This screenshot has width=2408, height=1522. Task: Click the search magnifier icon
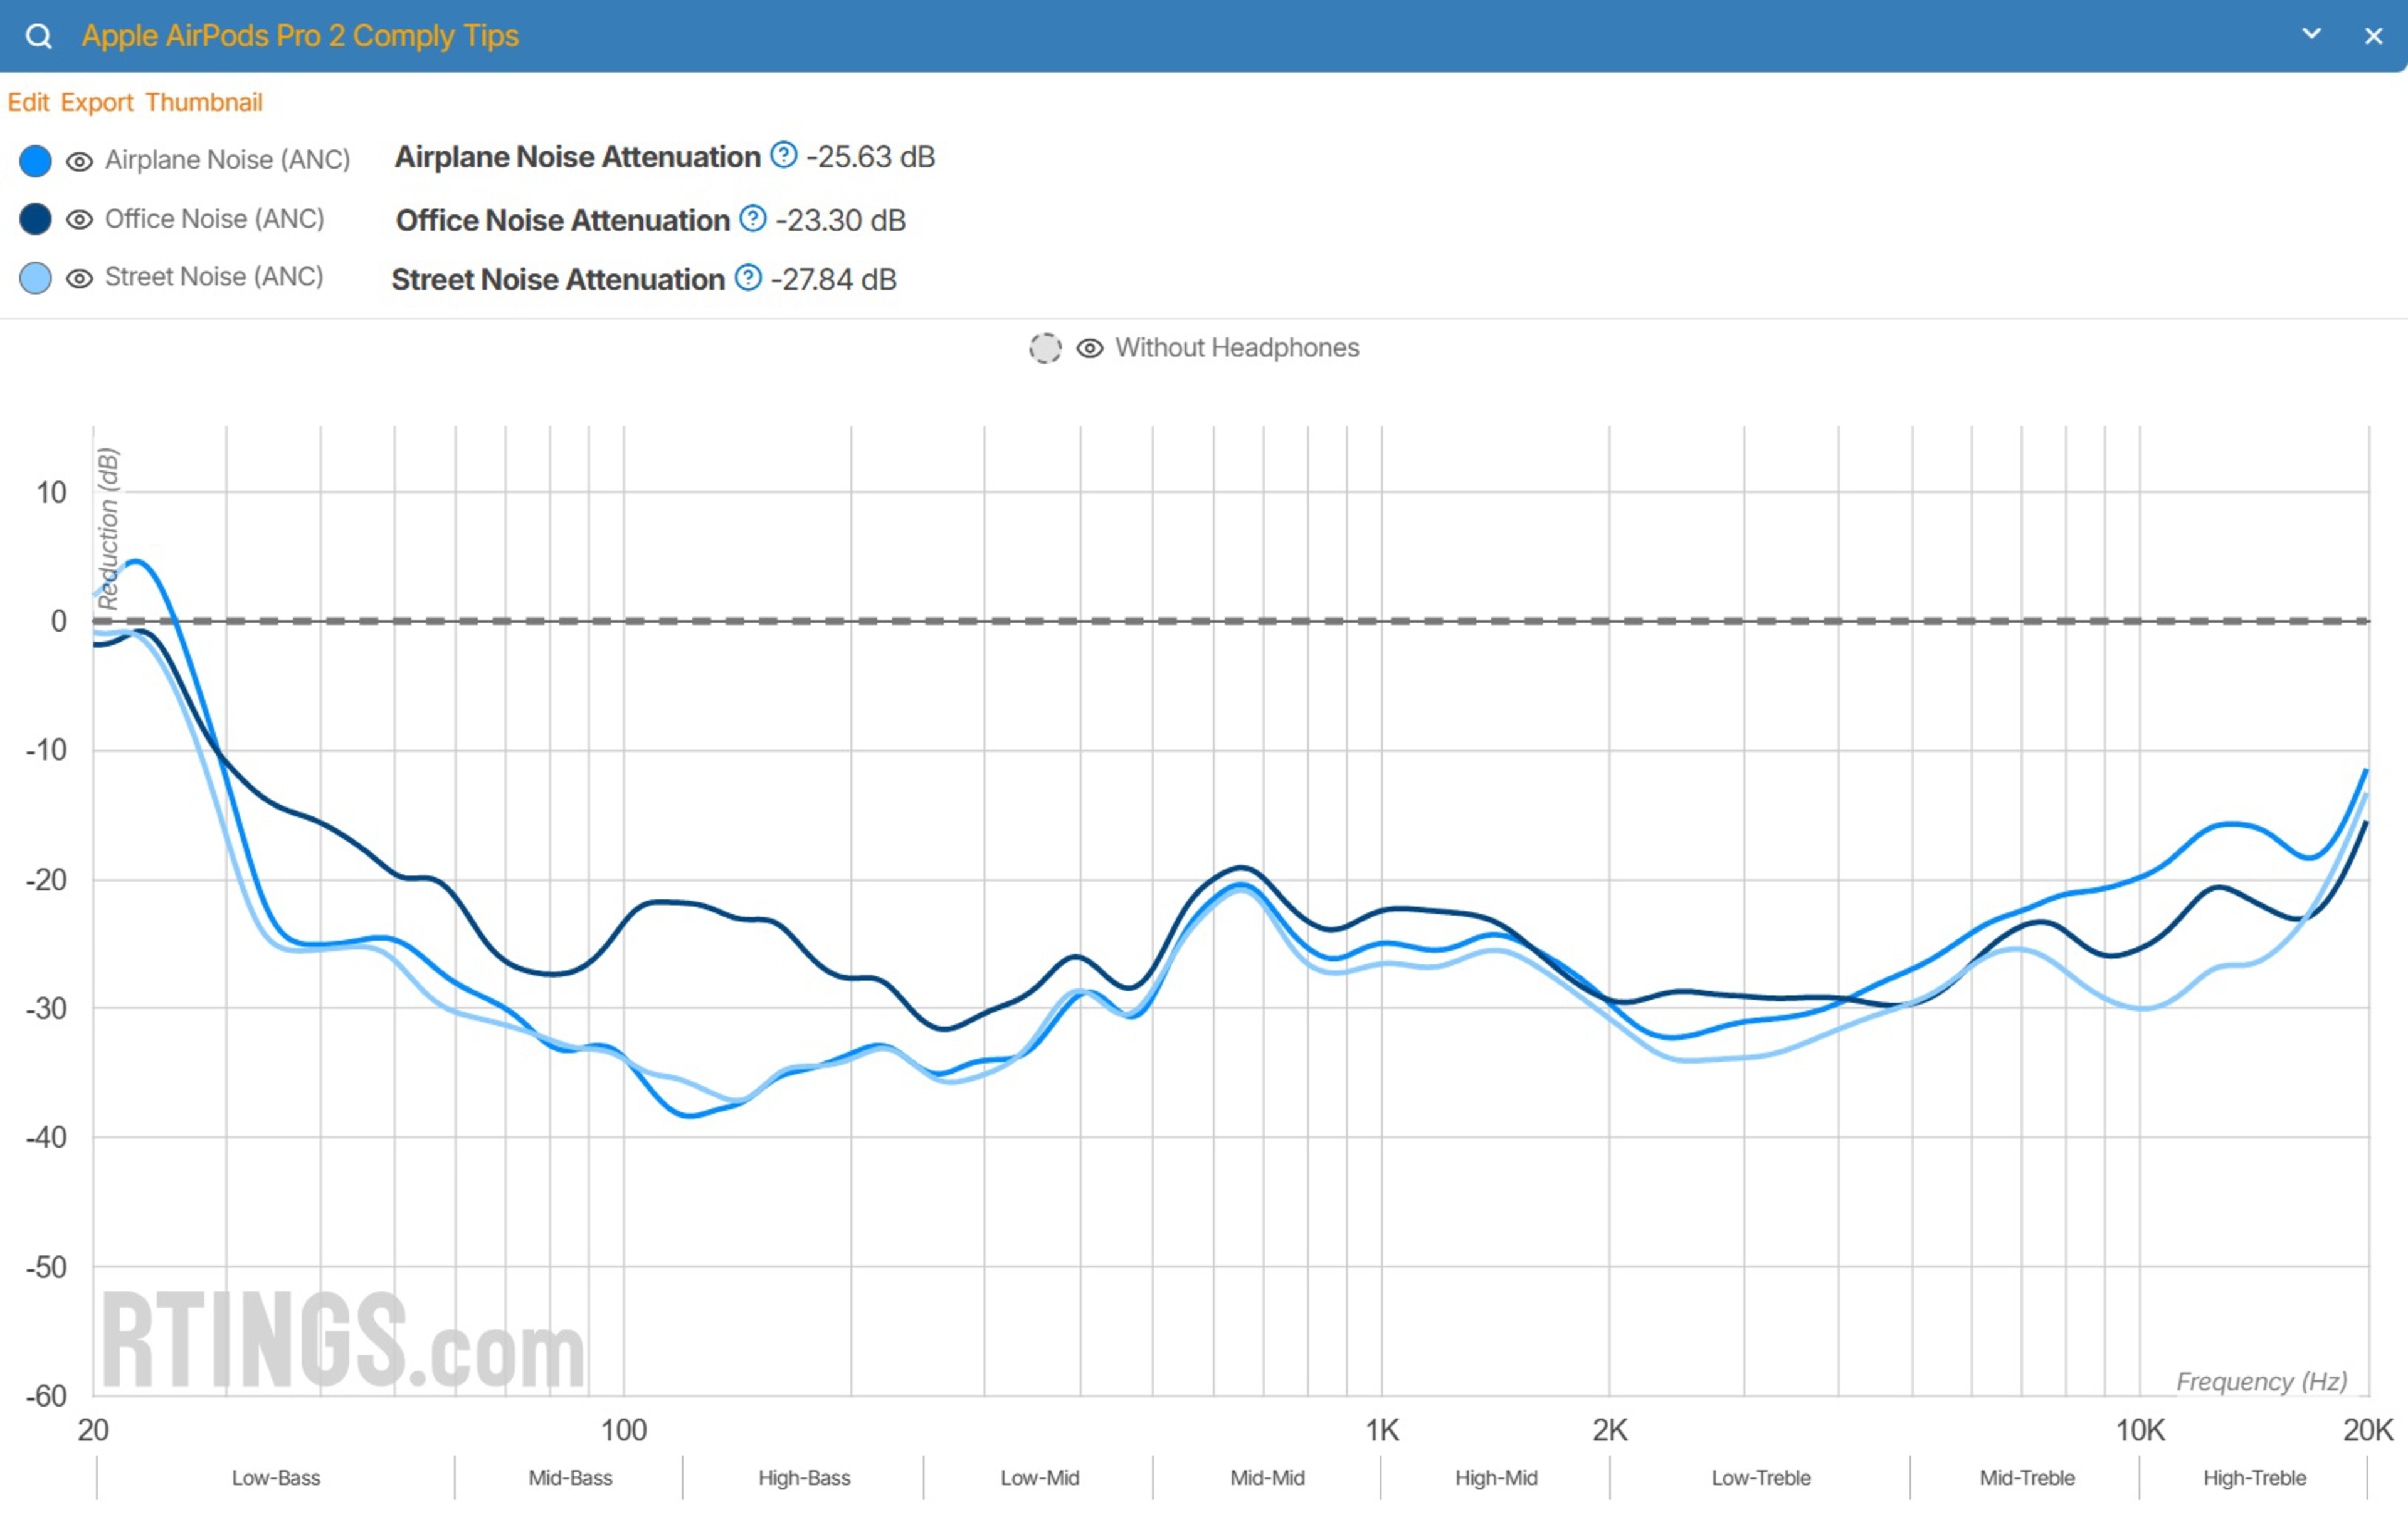click(38, 36)
